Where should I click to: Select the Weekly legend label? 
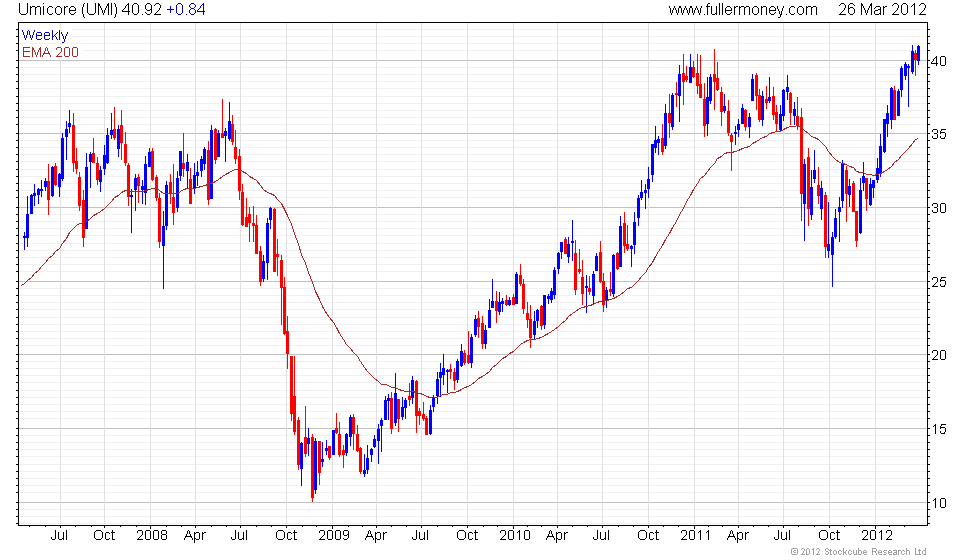(44, 36)
